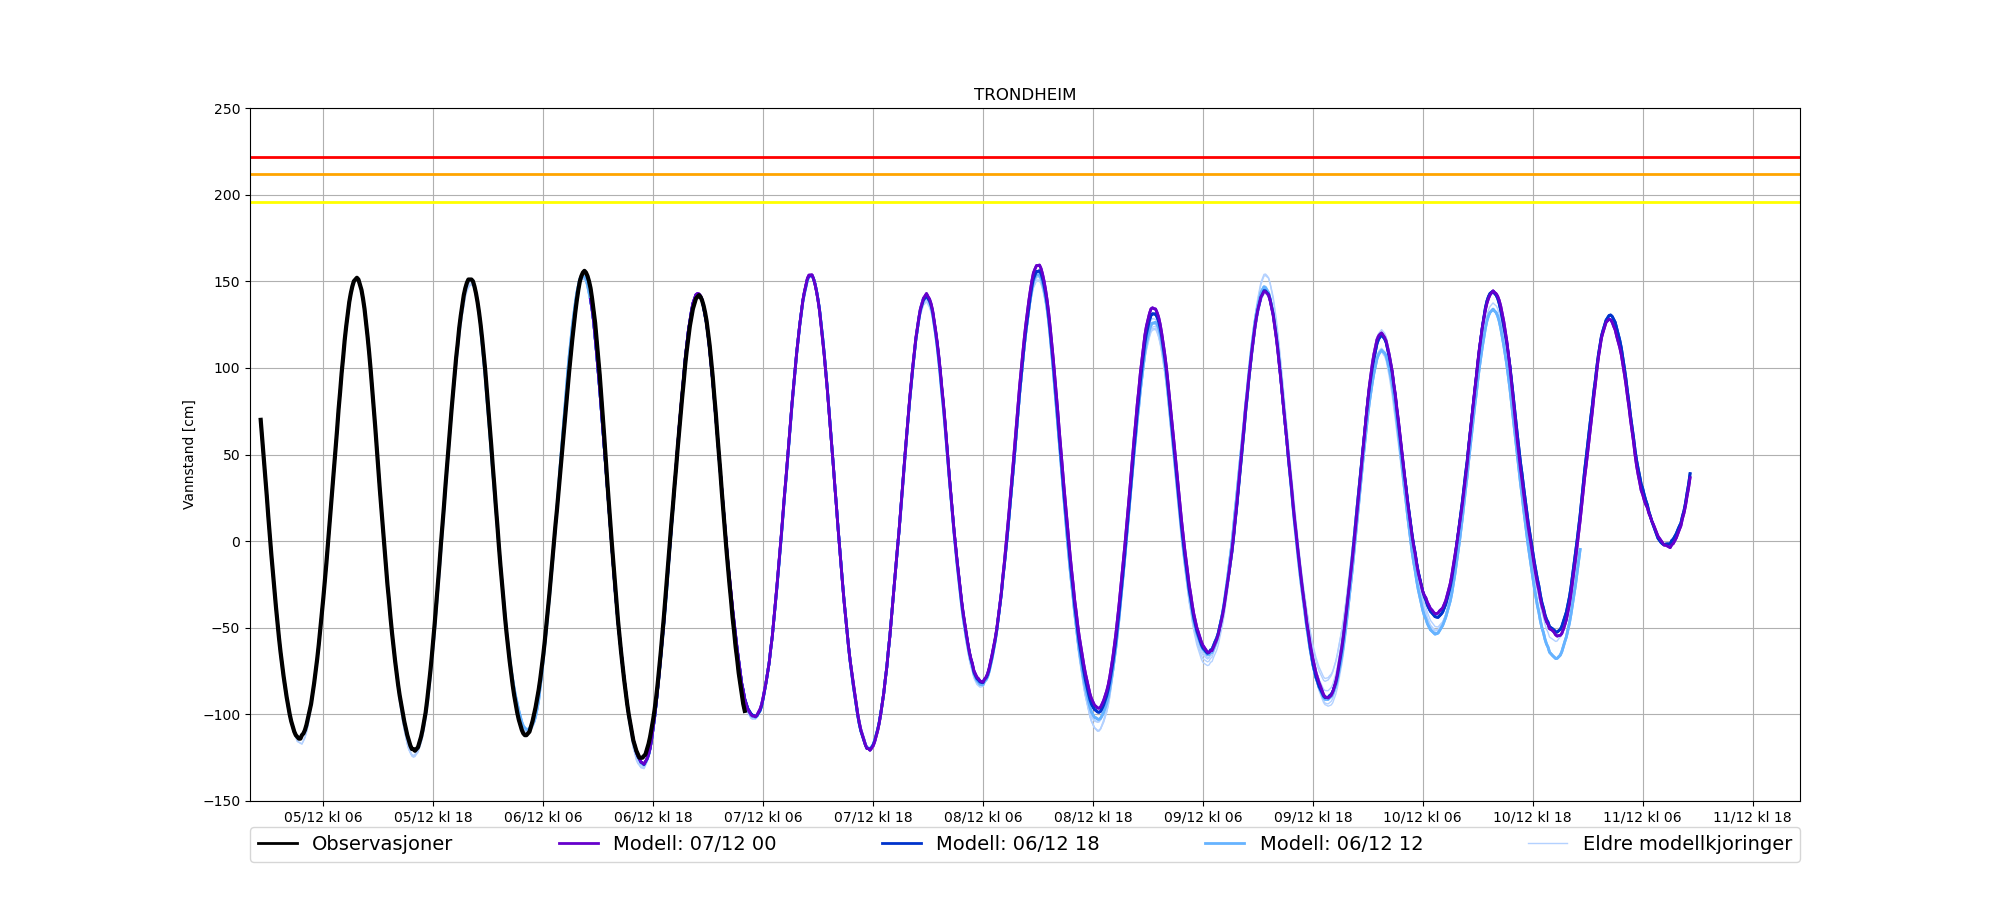
Task: Click pale swatch beside Eldre modellkjoringer
Action: coord(1548,844)
